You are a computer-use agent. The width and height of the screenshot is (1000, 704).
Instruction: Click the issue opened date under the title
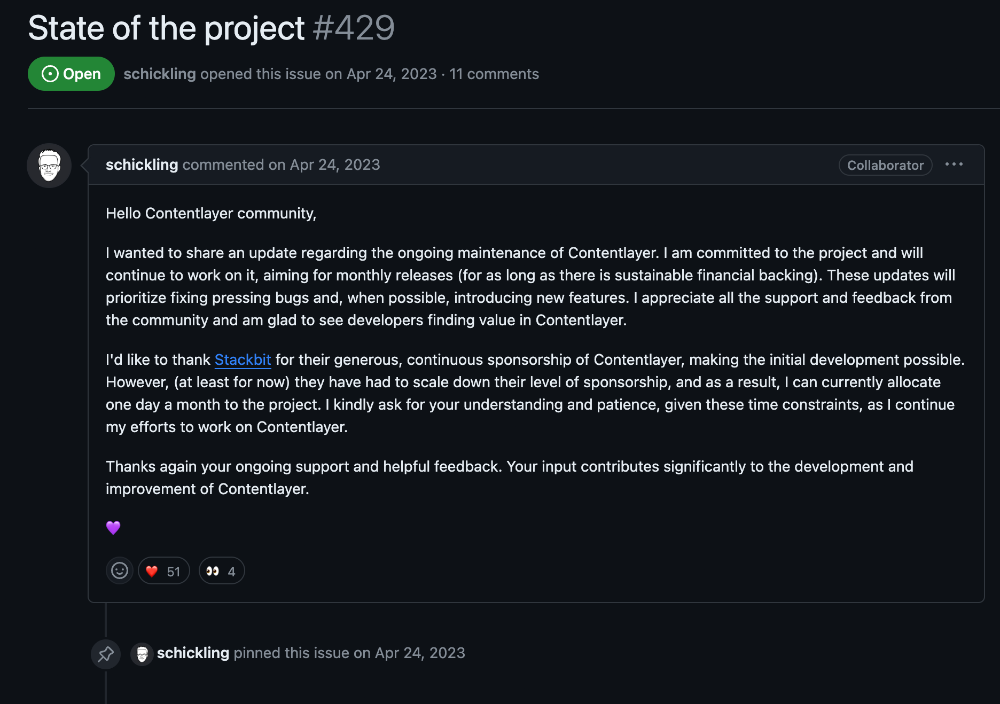coord(392,74)
